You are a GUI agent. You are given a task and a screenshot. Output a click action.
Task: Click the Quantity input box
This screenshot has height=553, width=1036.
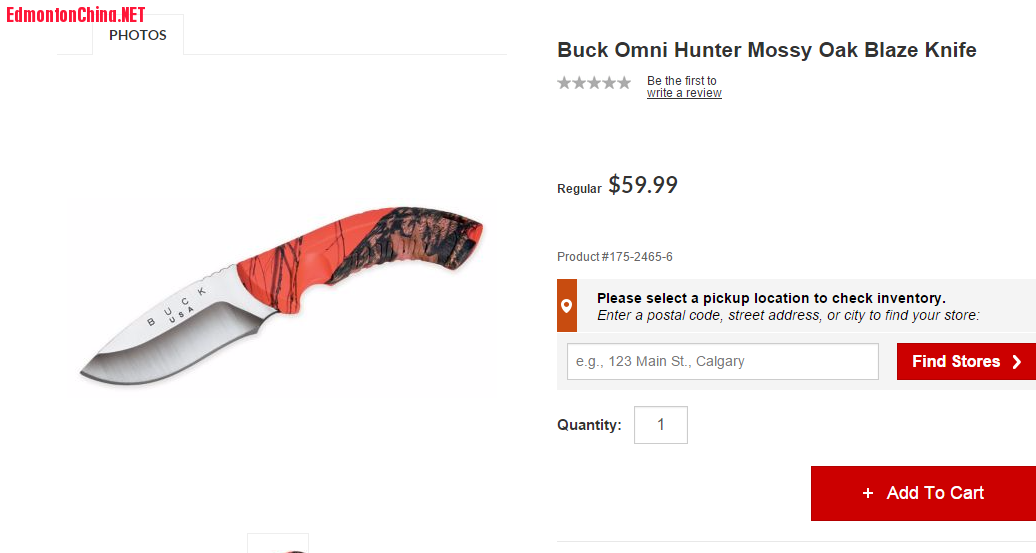660,425
